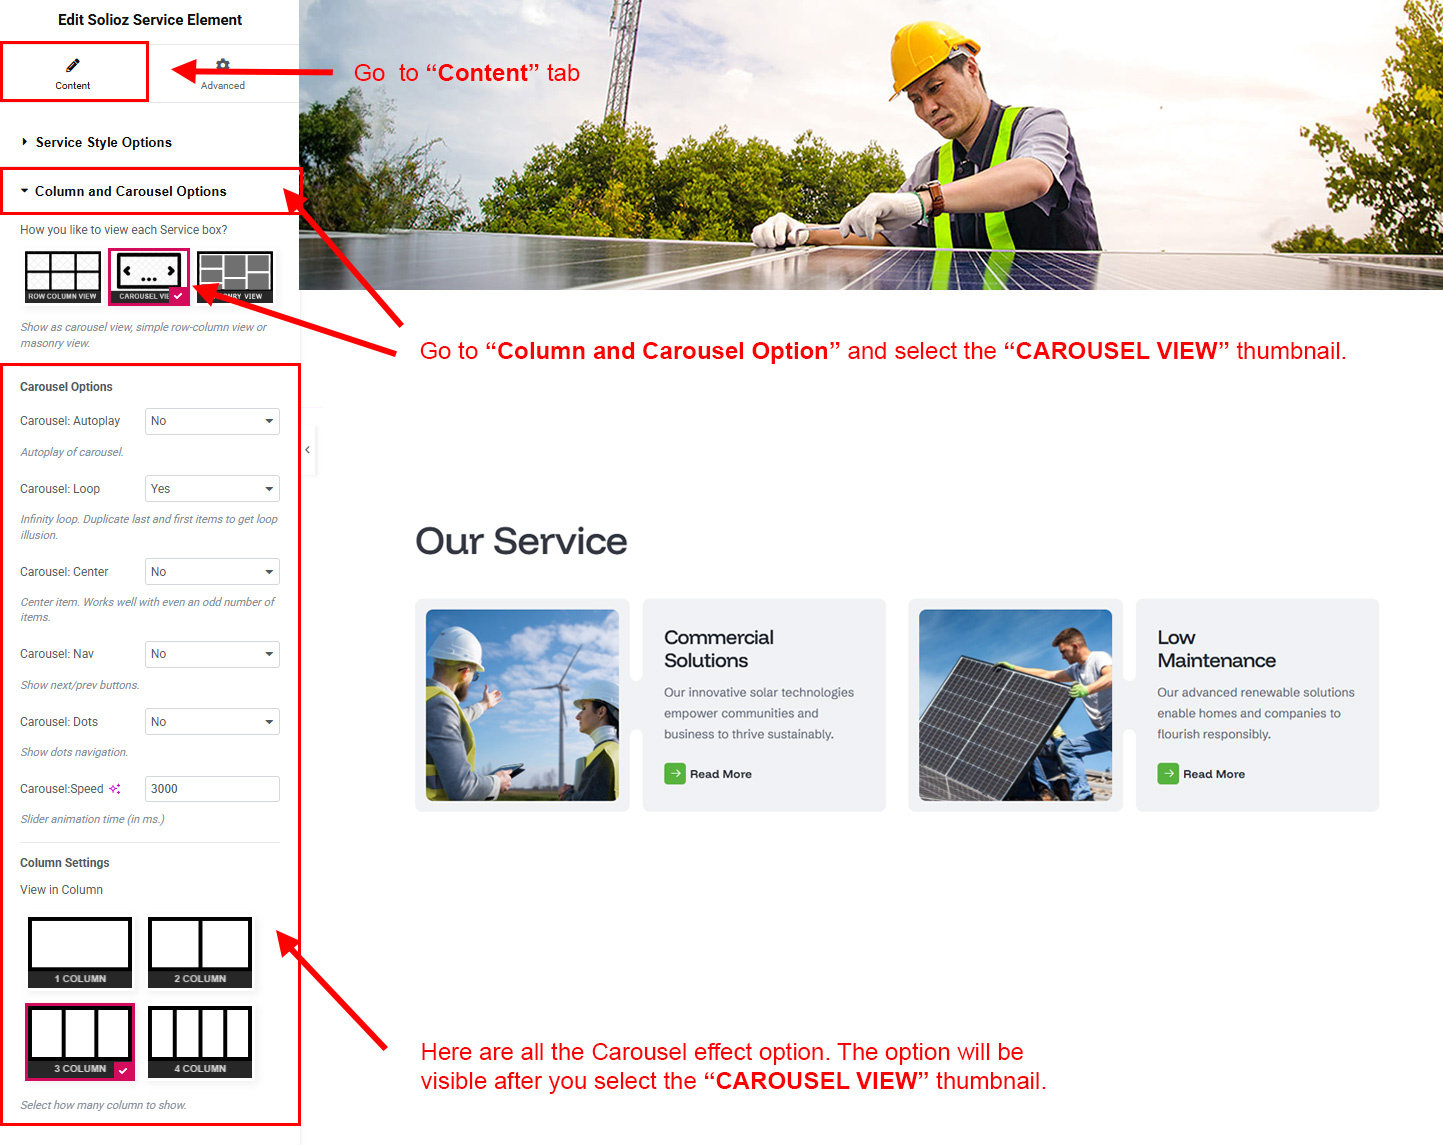
Task: Click the wind turbine engineers service image
Action: (522, 705)
